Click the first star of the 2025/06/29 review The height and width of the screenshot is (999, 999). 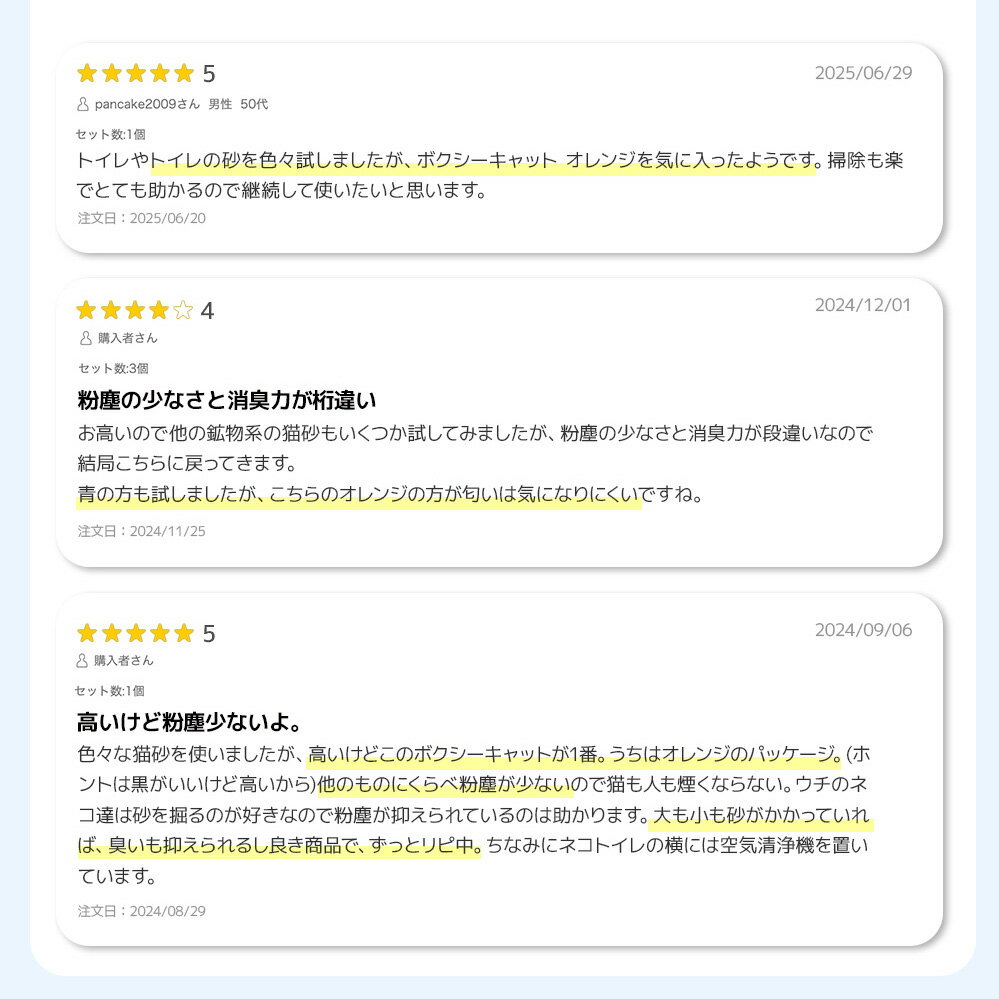pos(87,73)
